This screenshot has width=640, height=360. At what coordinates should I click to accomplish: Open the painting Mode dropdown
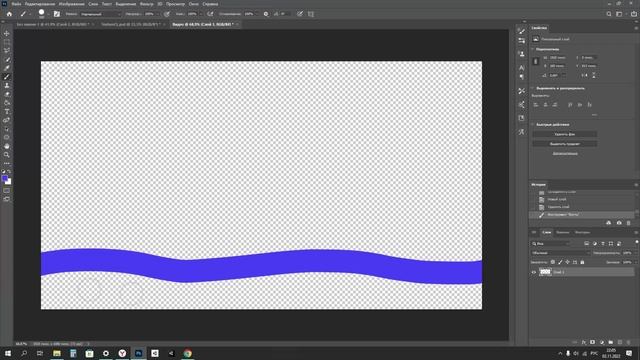coord(100,14)
